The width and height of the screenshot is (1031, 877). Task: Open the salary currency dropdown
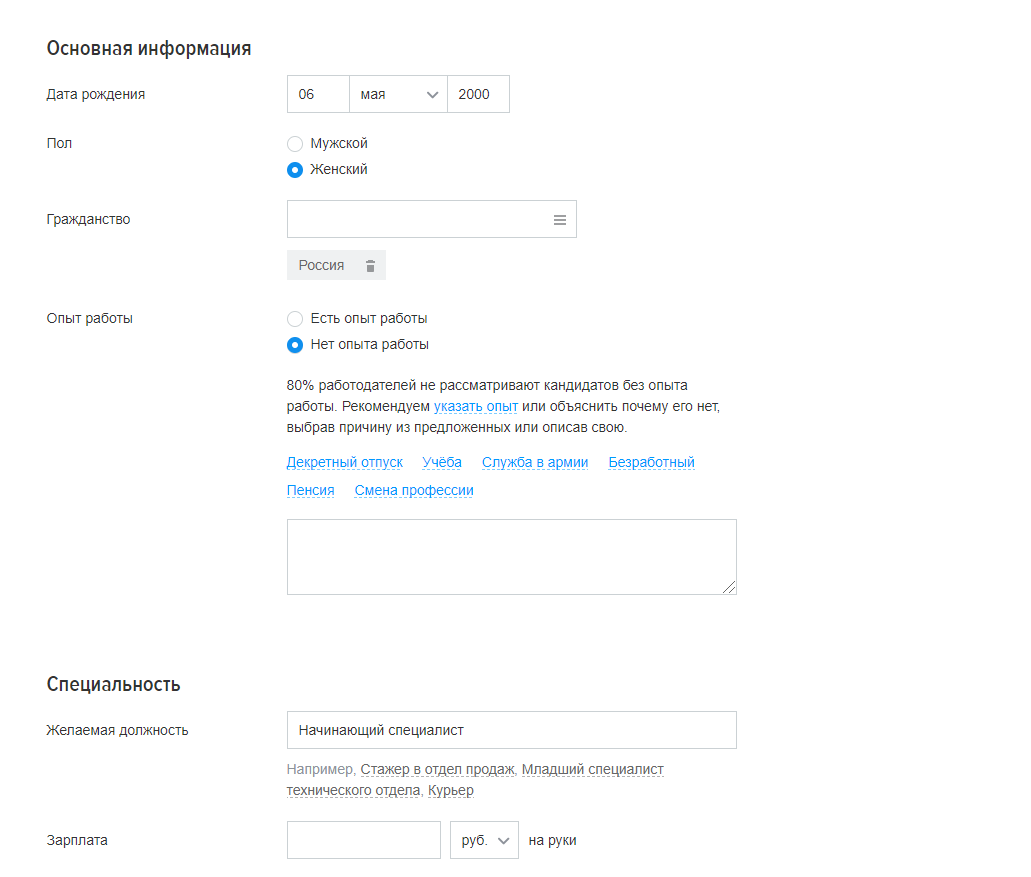click(485, 841)
